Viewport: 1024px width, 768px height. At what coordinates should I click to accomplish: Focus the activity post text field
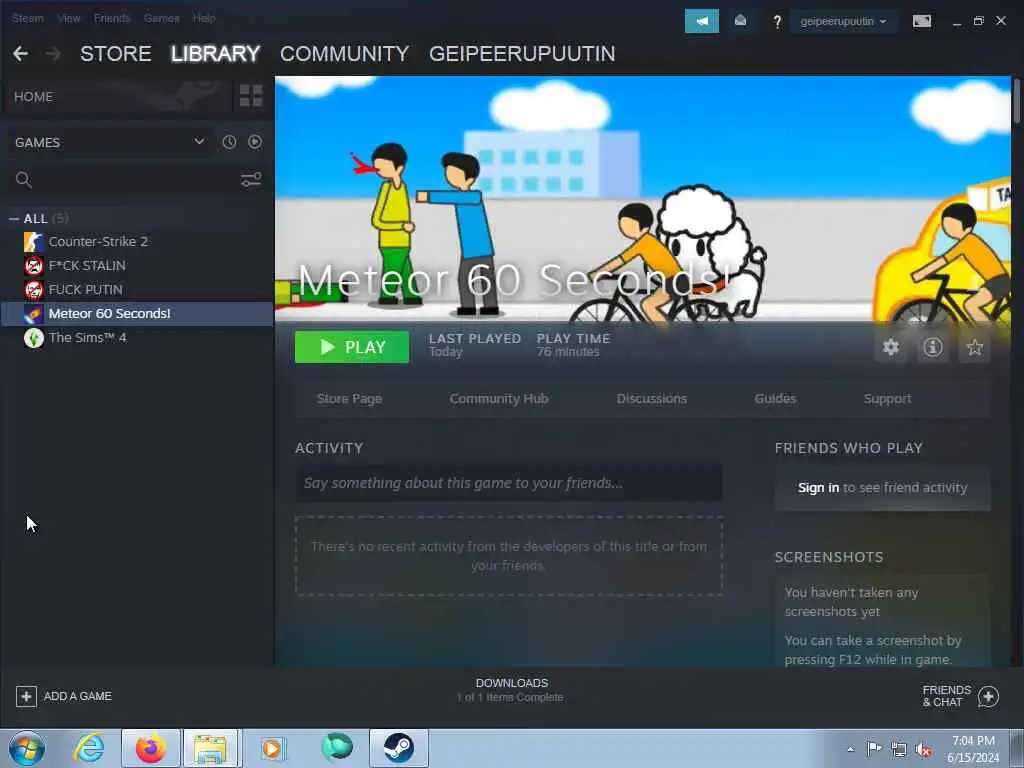click(x=509, y=483)
